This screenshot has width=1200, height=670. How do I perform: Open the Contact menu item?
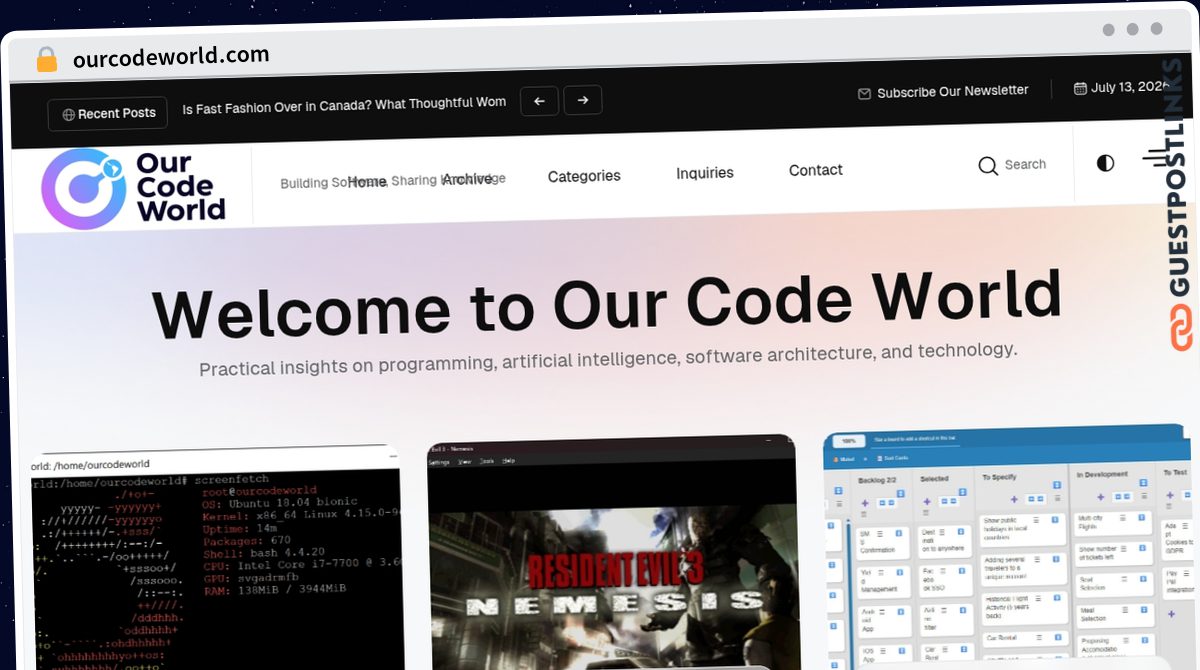[x=816, y=170]
